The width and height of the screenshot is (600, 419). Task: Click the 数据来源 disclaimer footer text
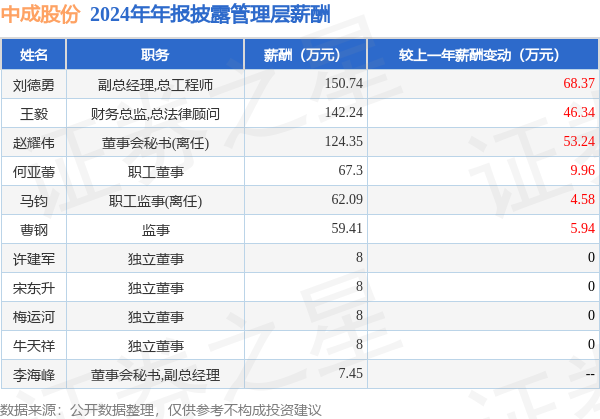[161, 410]
